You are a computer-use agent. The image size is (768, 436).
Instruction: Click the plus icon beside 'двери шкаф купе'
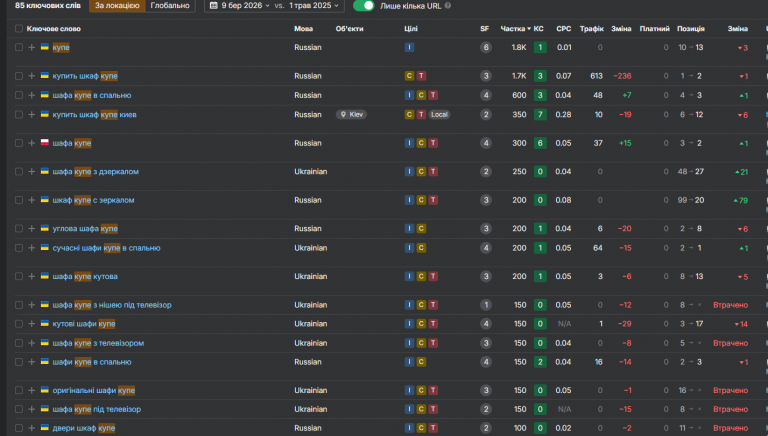tap(32, 428)
